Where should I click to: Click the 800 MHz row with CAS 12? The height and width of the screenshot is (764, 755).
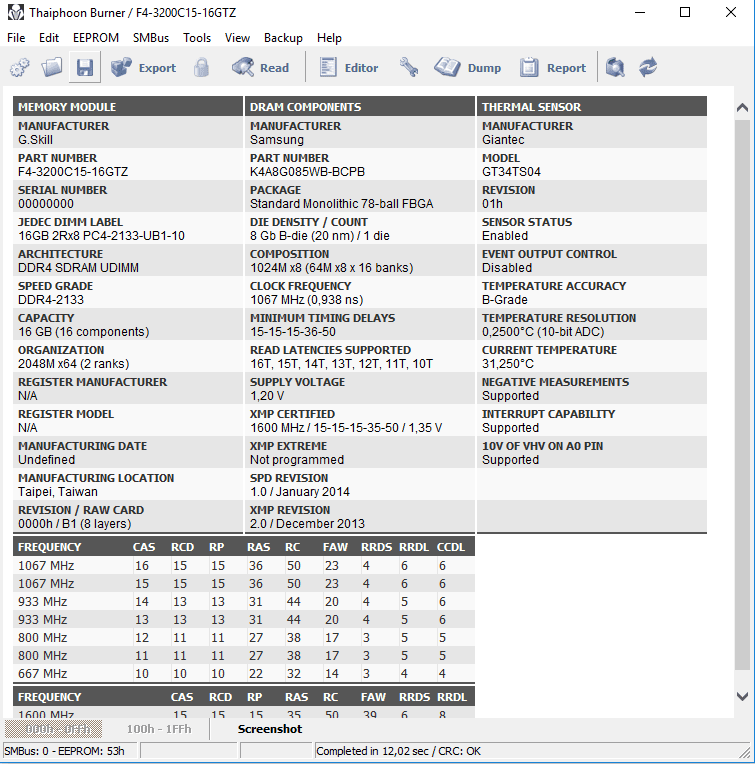(244, 638)
